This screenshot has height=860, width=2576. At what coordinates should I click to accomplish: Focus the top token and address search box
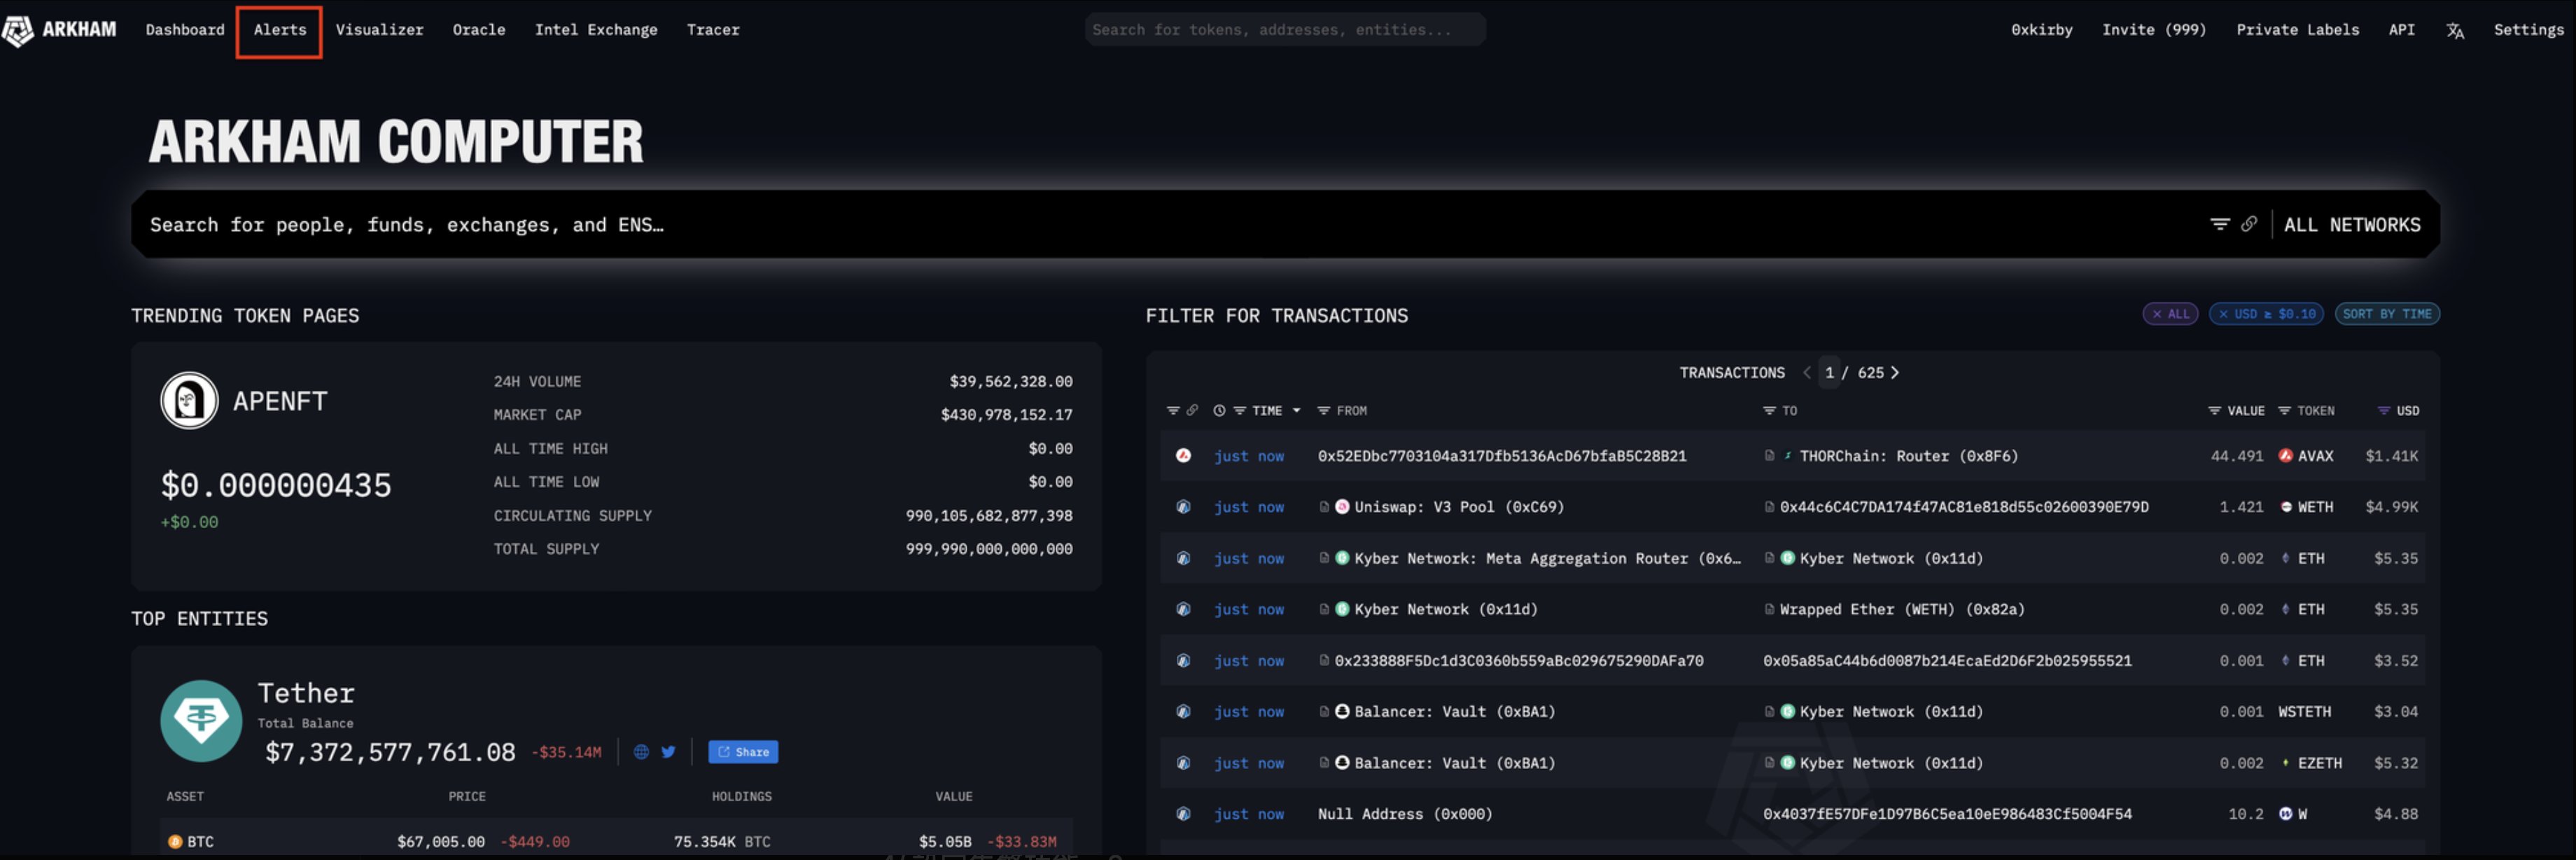pyautogui.click(x=1284, y=30)
